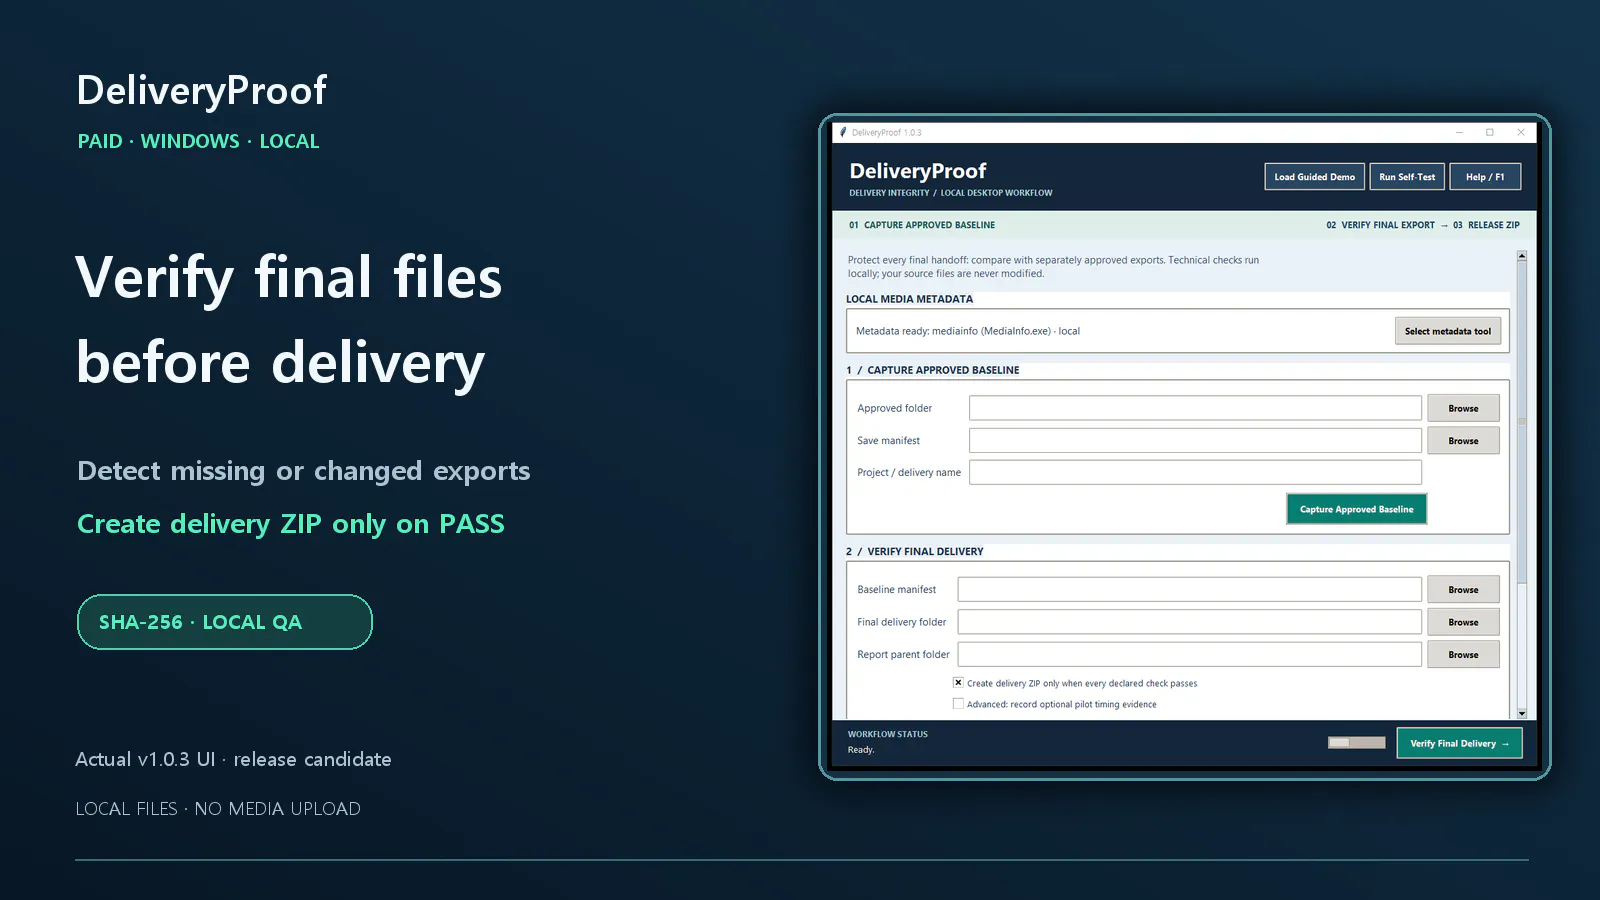Click the vertical scrollbar thumb

coord(1522,422)
